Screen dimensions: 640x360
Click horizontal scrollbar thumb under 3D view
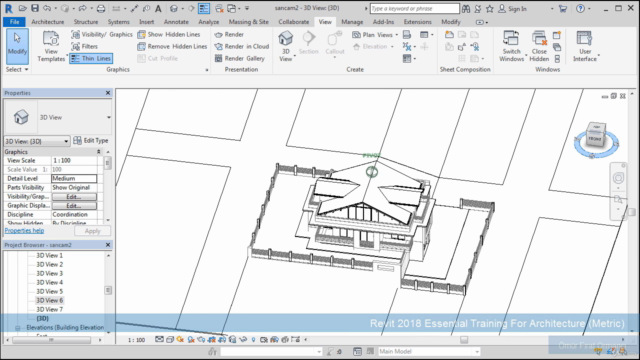click(464, 340)
